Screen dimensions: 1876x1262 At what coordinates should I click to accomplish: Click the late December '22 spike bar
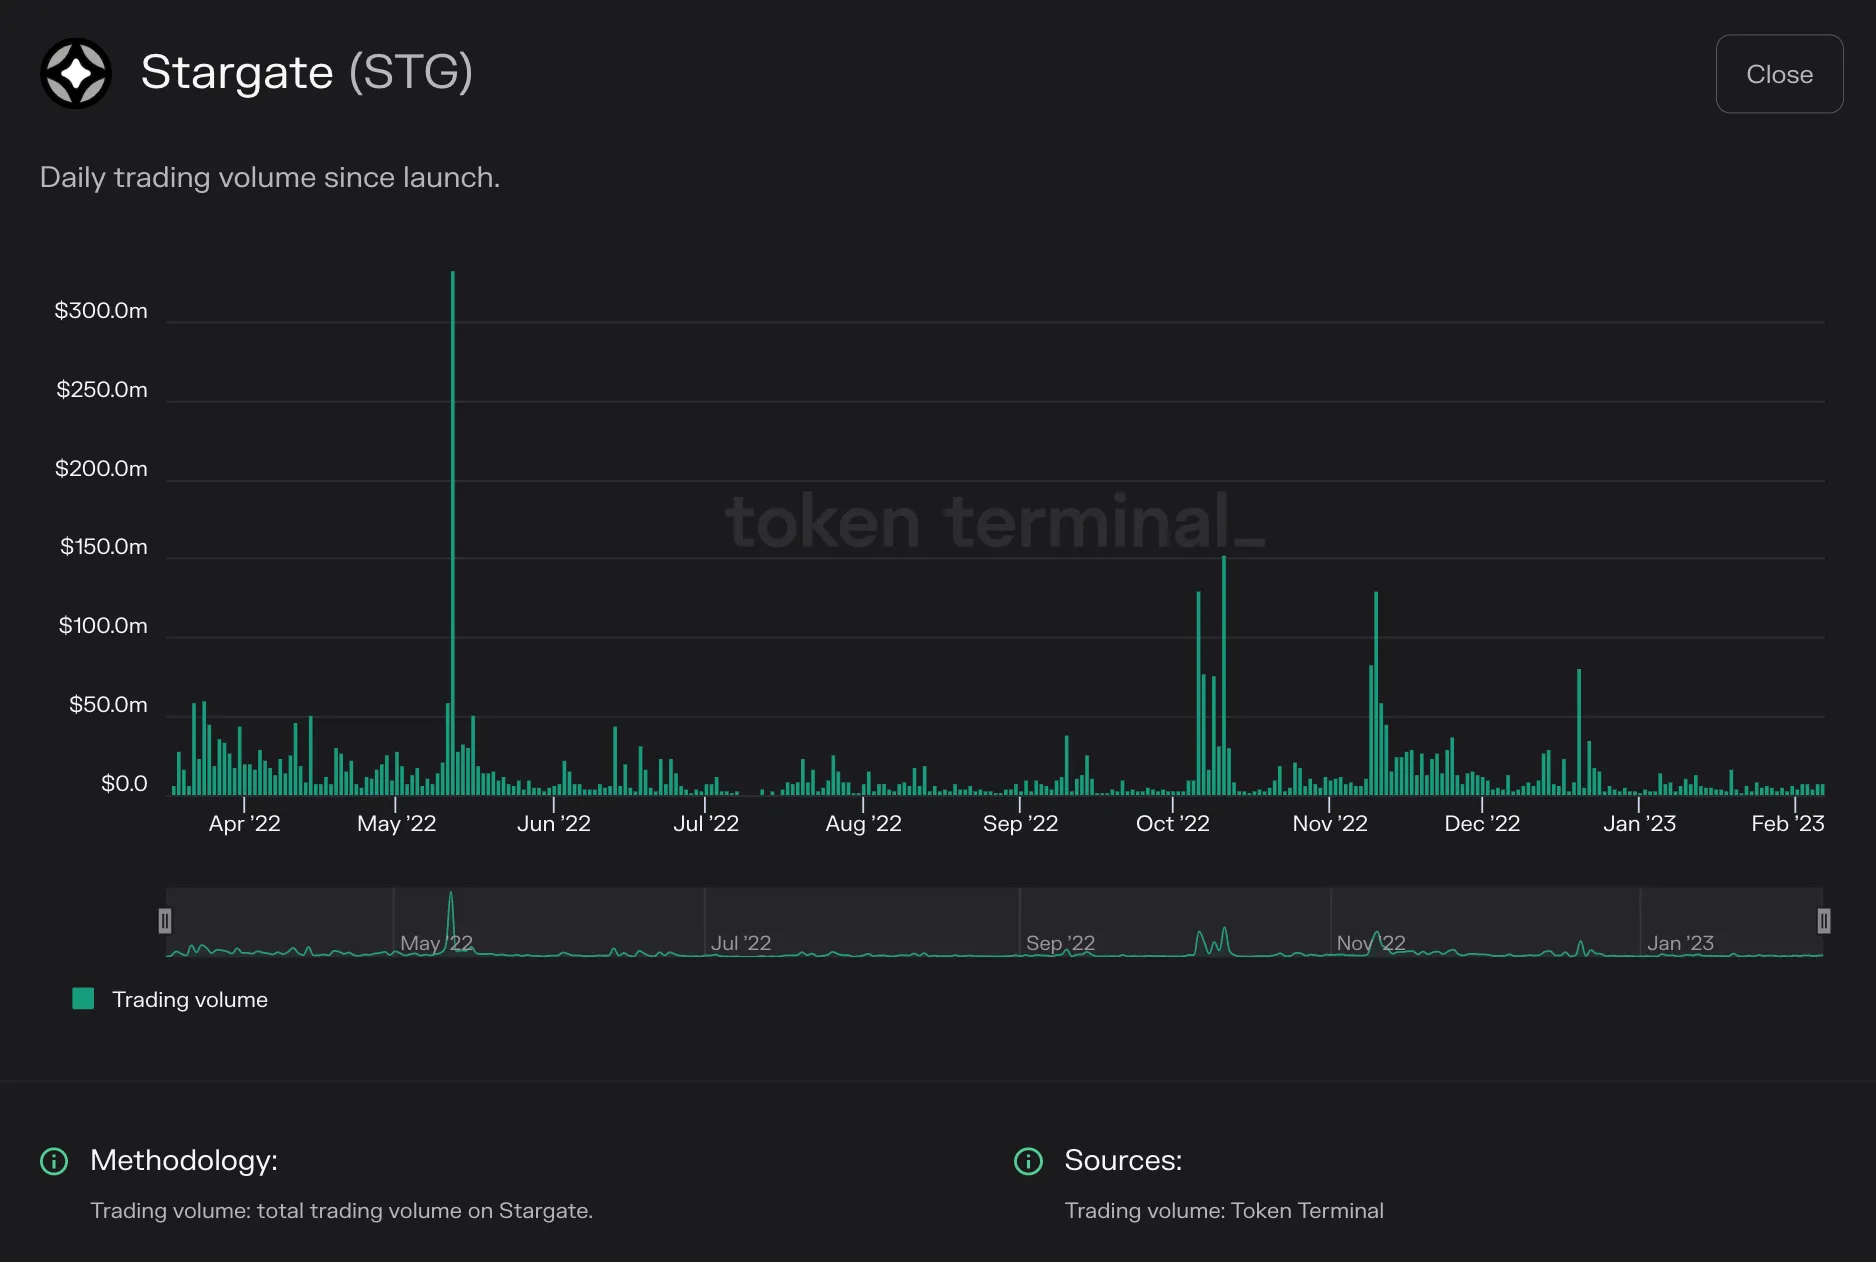click(1579, 732)
